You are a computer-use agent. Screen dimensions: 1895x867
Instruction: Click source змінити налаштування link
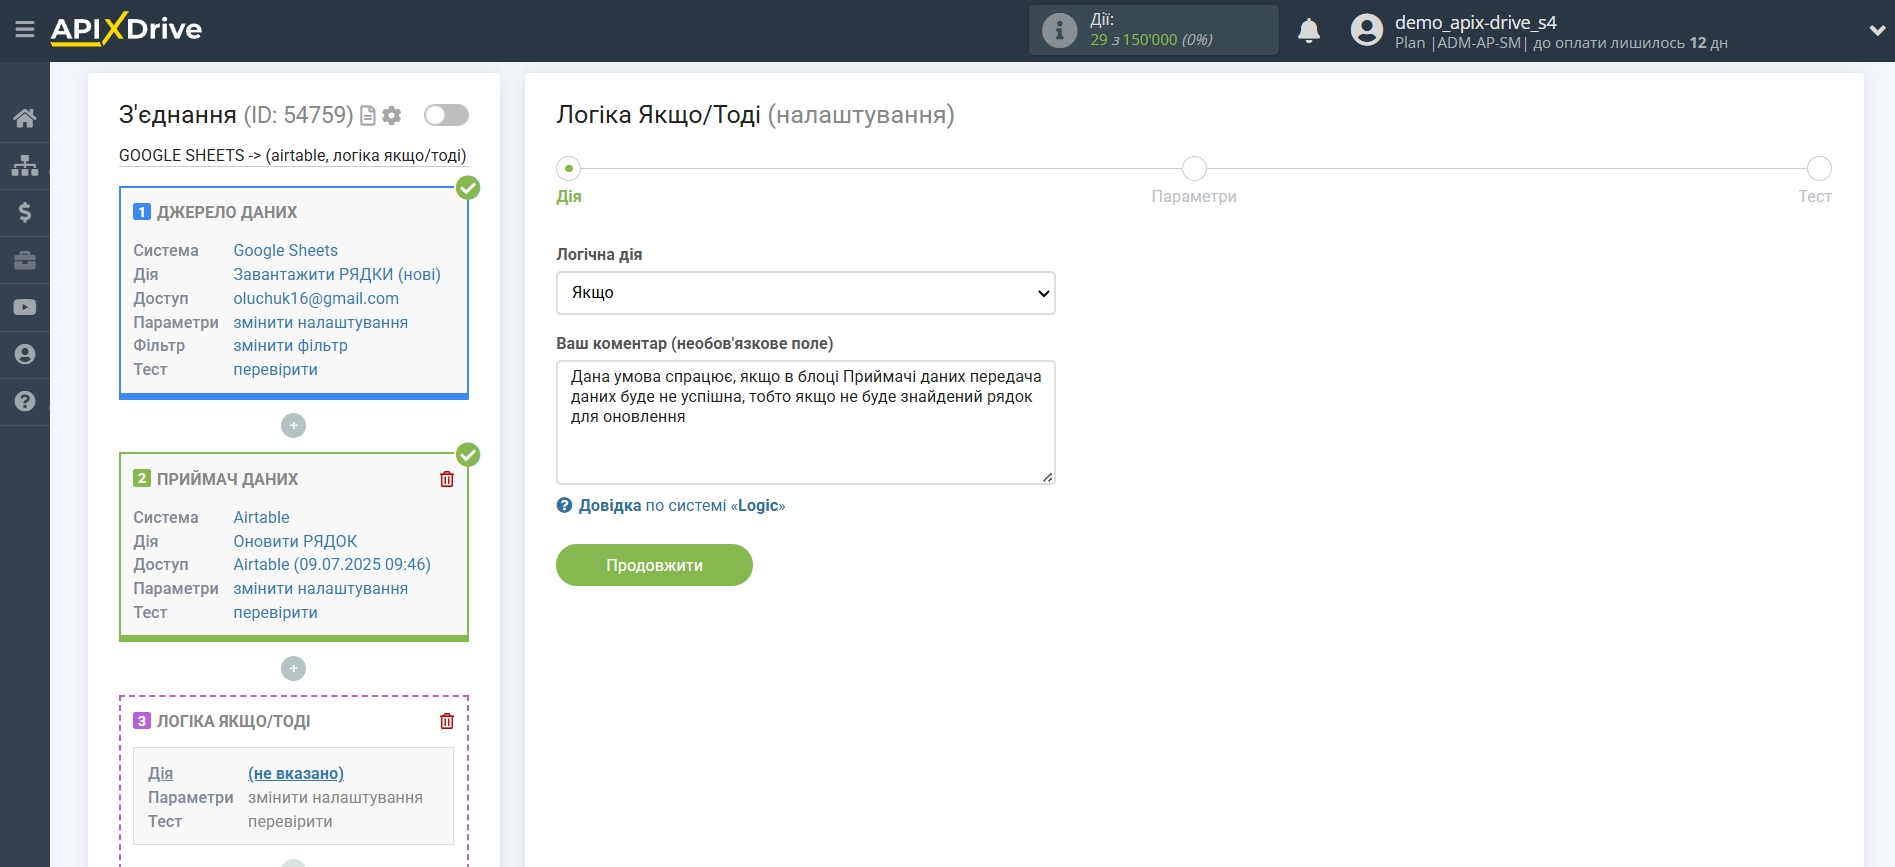pos(320,323)
